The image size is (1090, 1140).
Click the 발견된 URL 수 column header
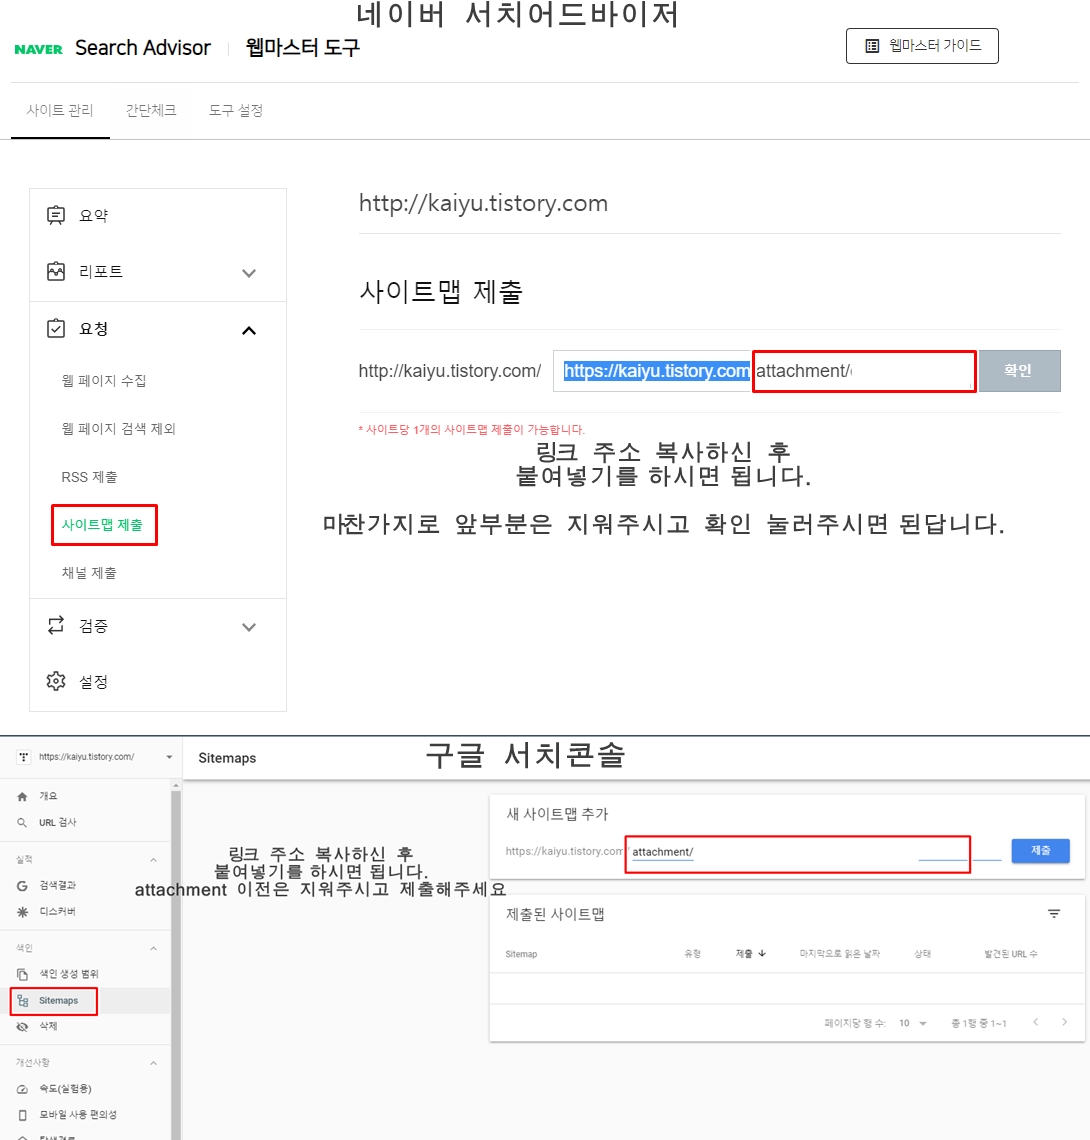point(1011,954)
